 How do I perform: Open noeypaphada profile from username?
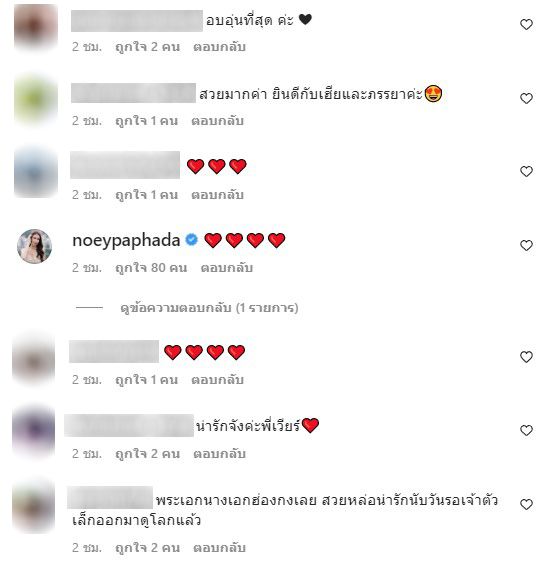pyautogui.click(x=126, y=240)
